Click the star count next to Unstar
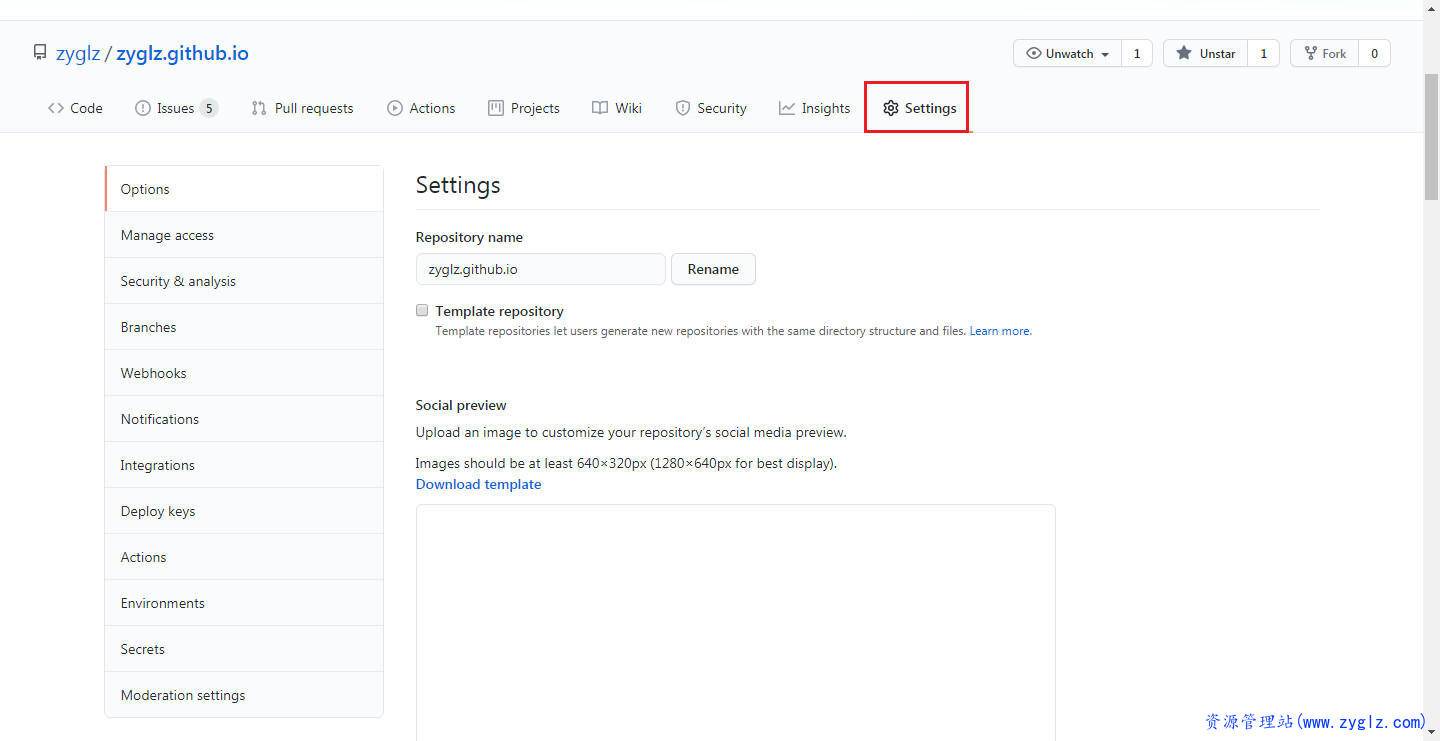Screen dimensions: 1440x741 coord(1263,53)
